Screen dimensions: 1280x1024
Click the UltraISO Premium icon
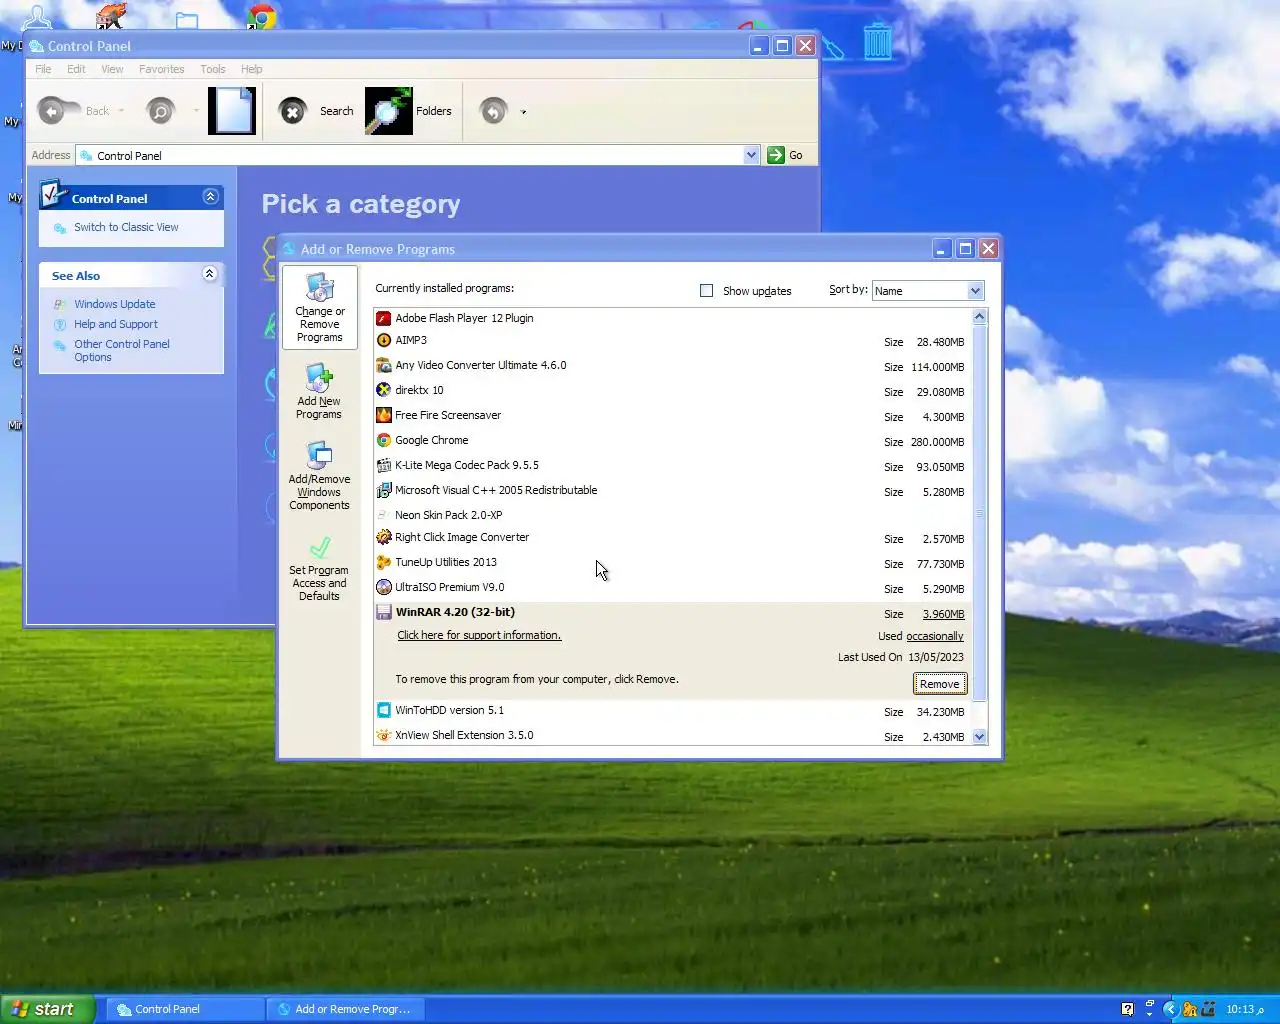click(x=383, y=587)
